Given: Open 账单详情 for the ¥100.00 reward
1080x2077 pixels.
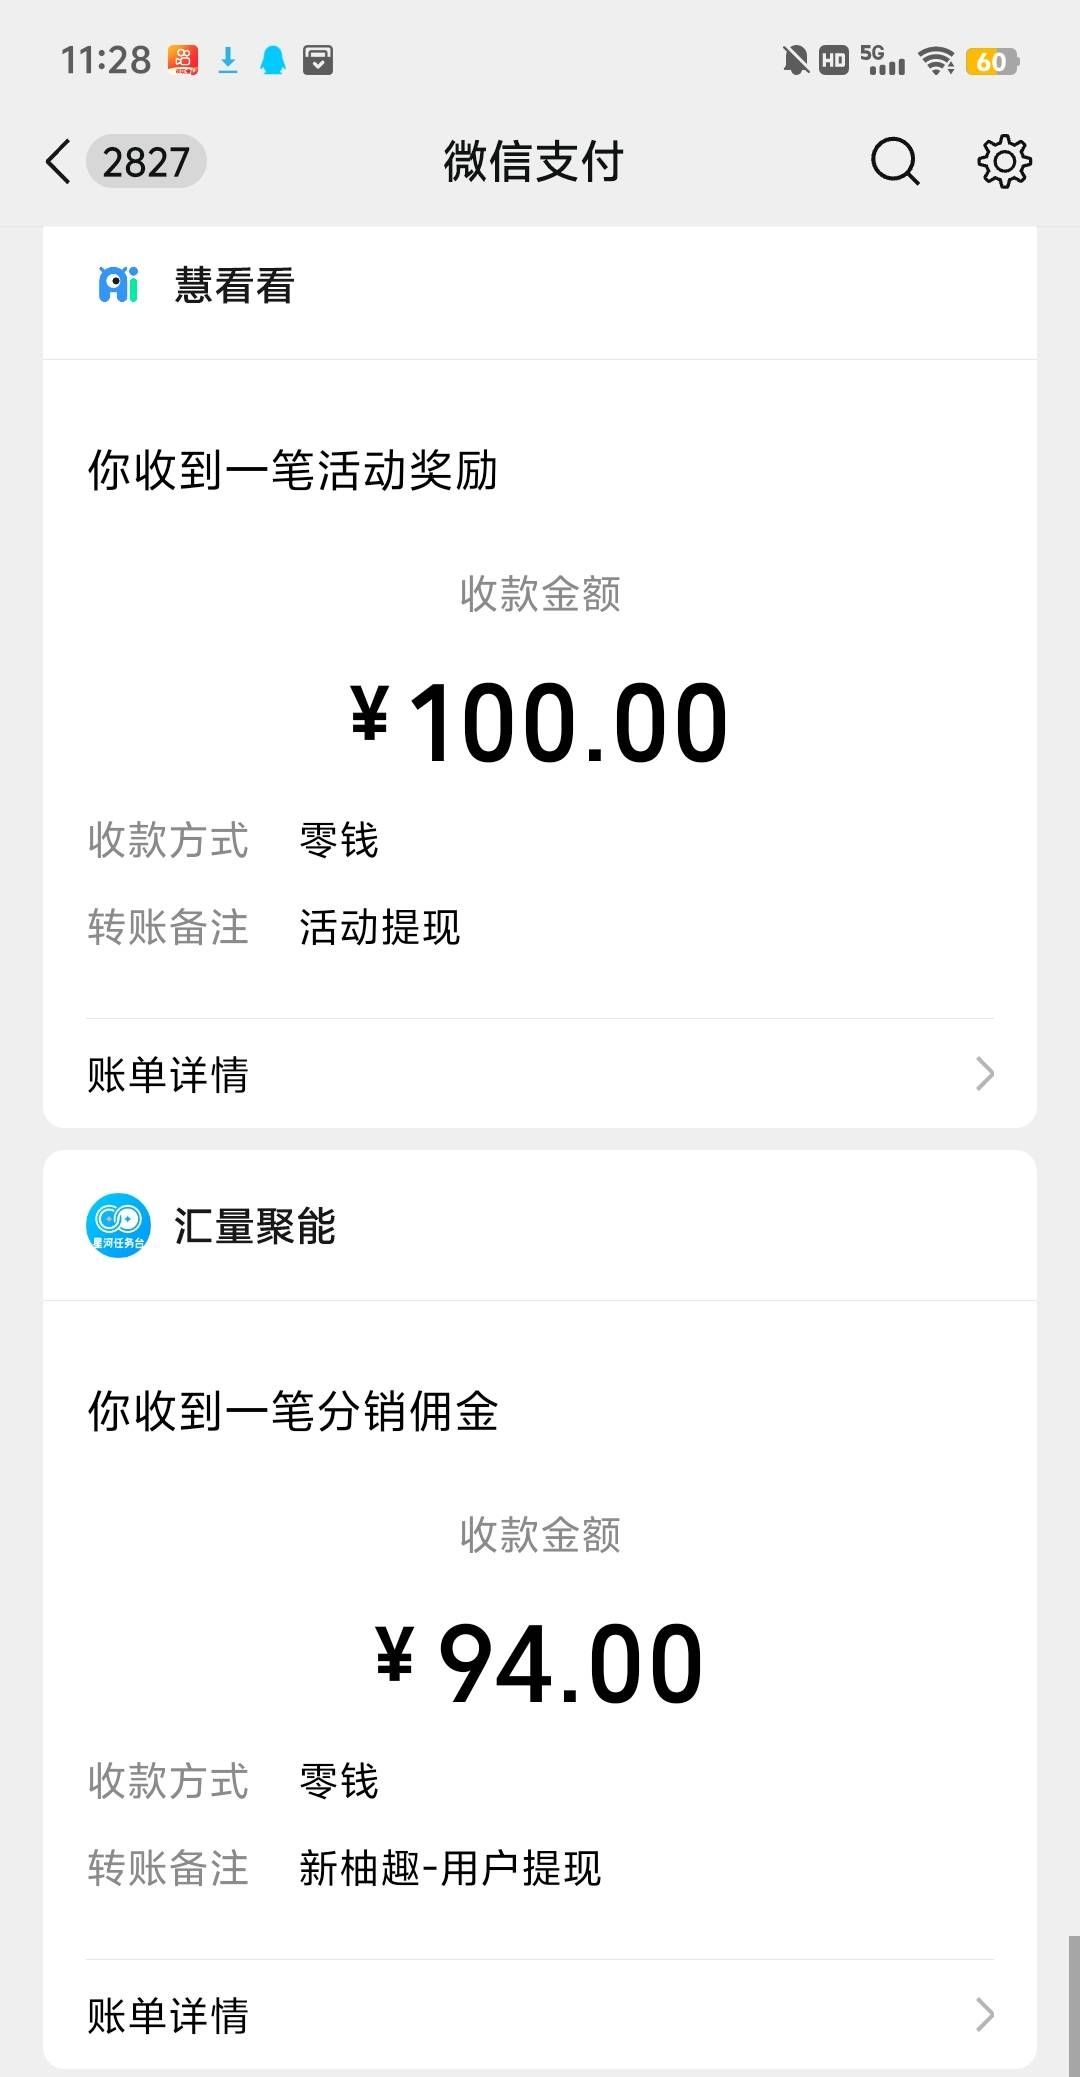Looking at the screenshot, I should point(168,1075).
